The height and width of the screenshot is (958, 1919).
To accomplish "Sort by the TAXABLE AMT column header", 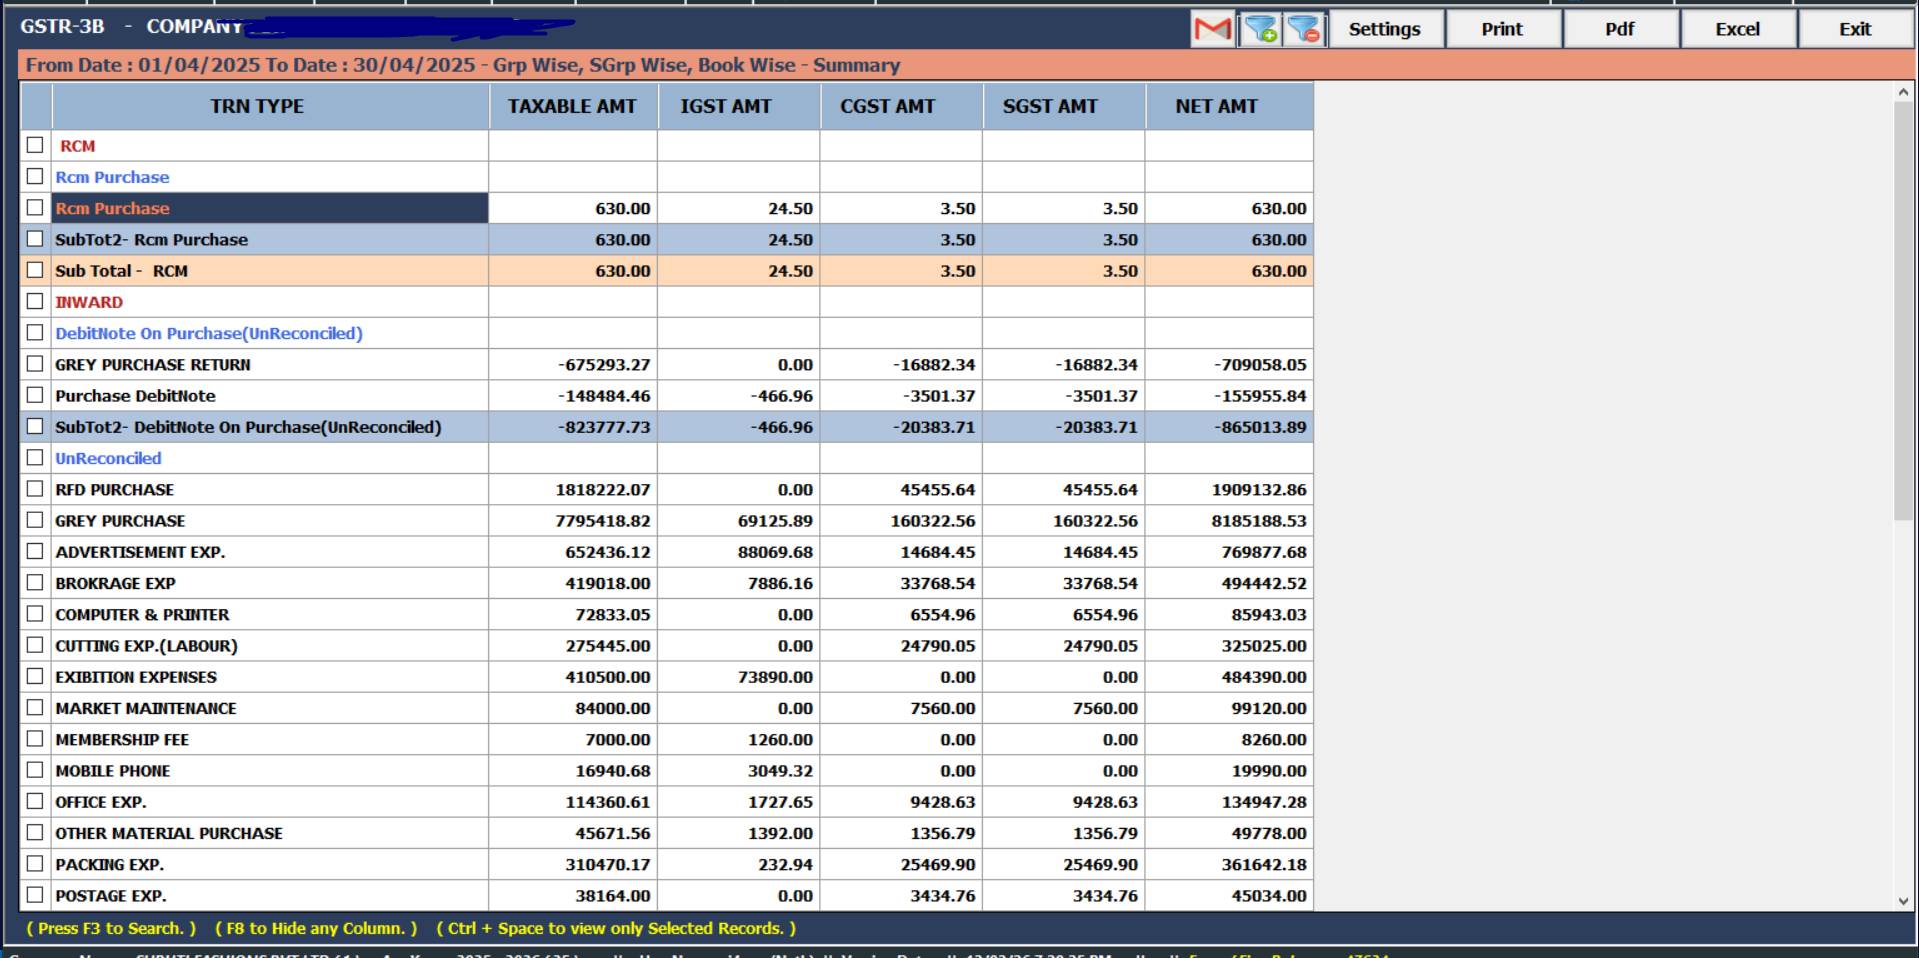I will click(x=572, y=106).
